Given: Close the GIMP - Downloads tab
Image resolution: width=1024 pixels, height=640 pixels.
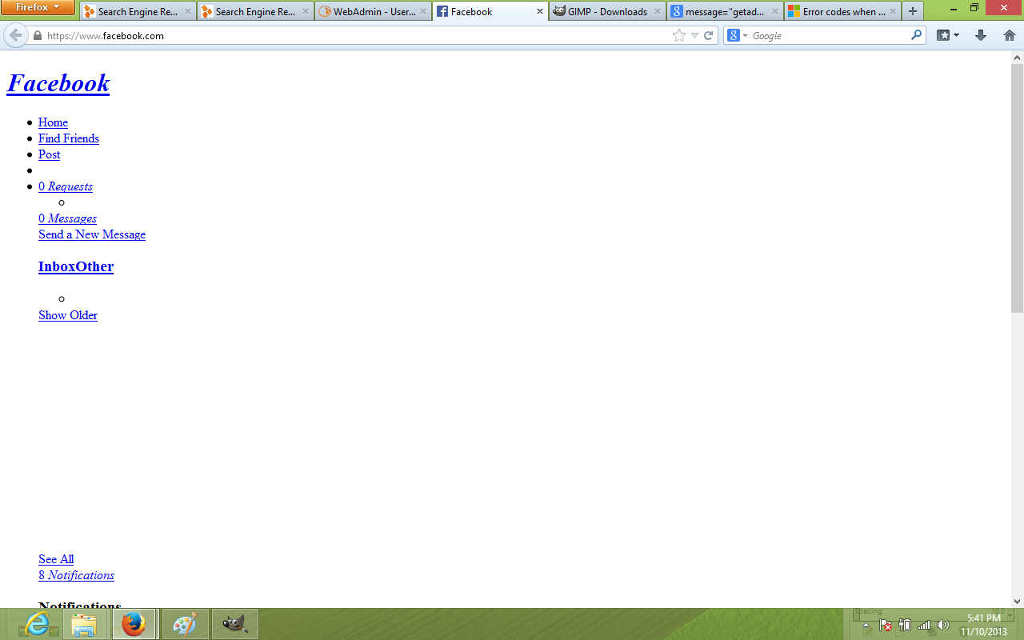Looking at the screenshot, I should pos(657,12).
